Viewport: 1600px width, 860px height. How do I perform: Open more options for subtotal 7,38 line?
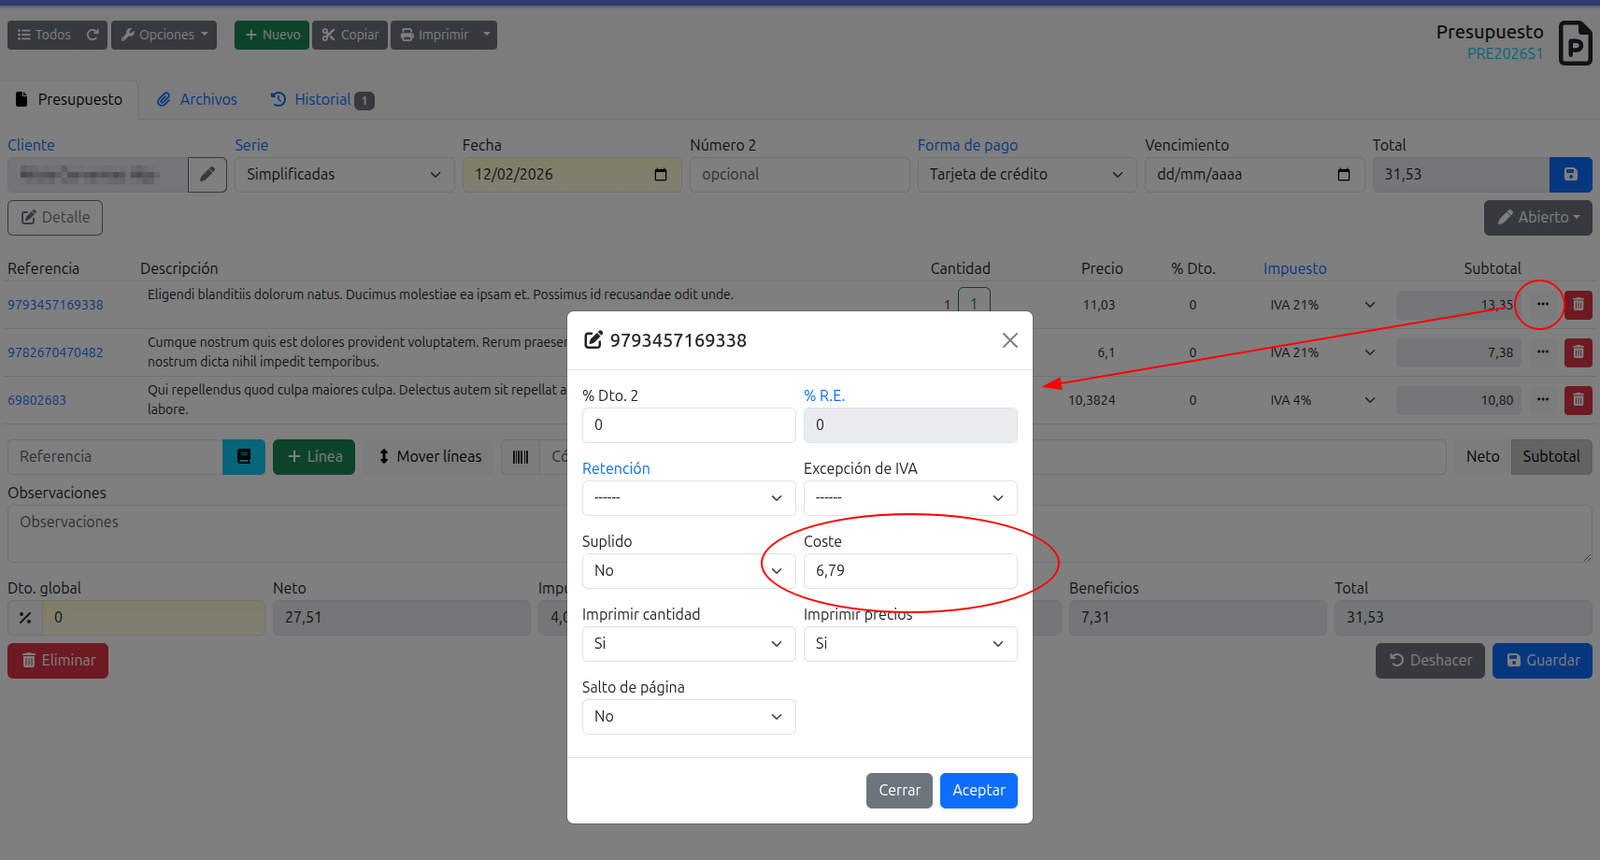[1543, 352]
